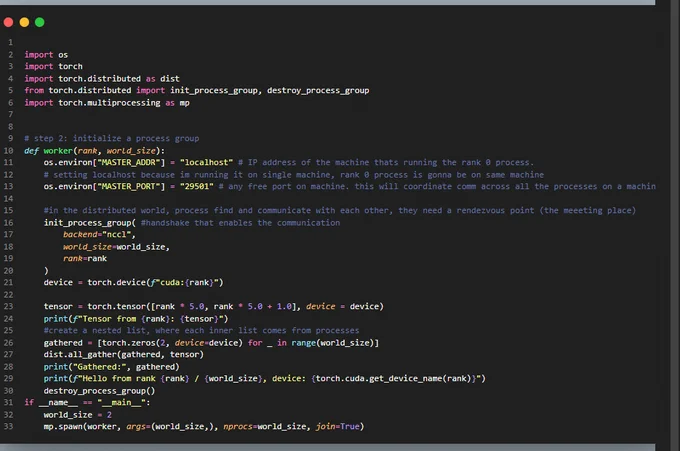
Task: Click the "MASTER_ADDR" string on line 11
Action: click(x=131, y=163)
